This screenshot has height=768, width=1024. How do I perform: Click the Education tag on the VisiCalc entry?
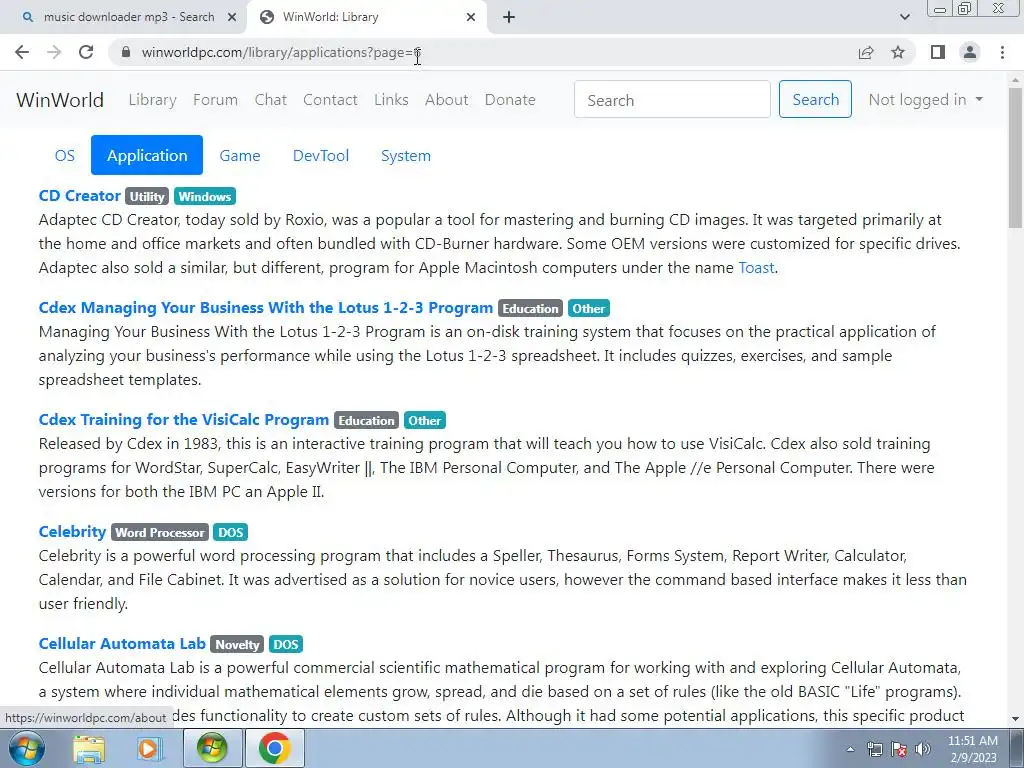pyautogui.click(x=366, y=421)
